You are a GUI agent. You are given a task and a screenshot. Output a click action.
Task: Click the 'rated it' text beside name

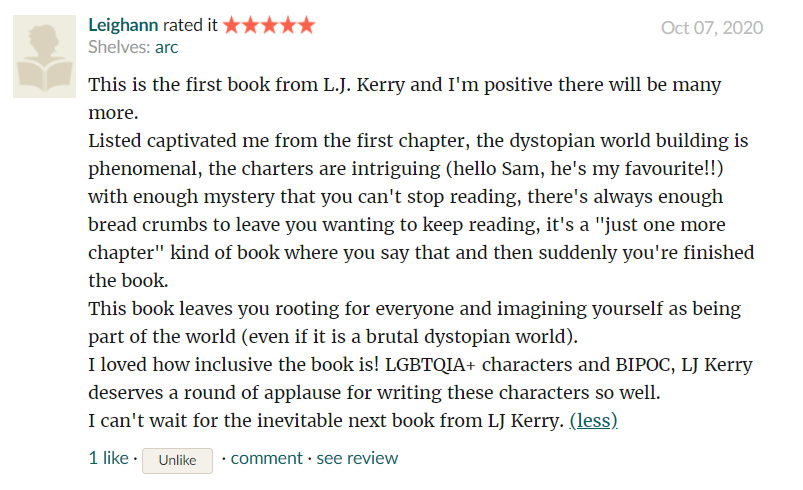pos(190,25)
